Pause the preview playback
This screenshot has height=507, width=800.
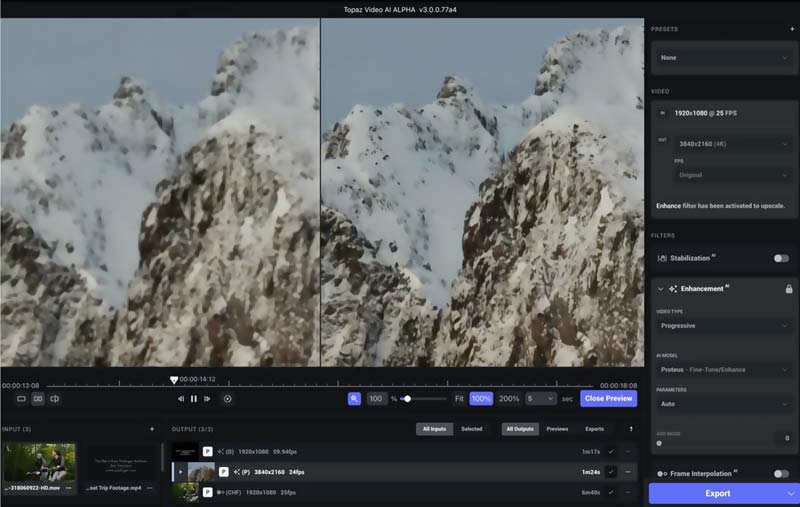pyautogui.click(x=194, y=399)
